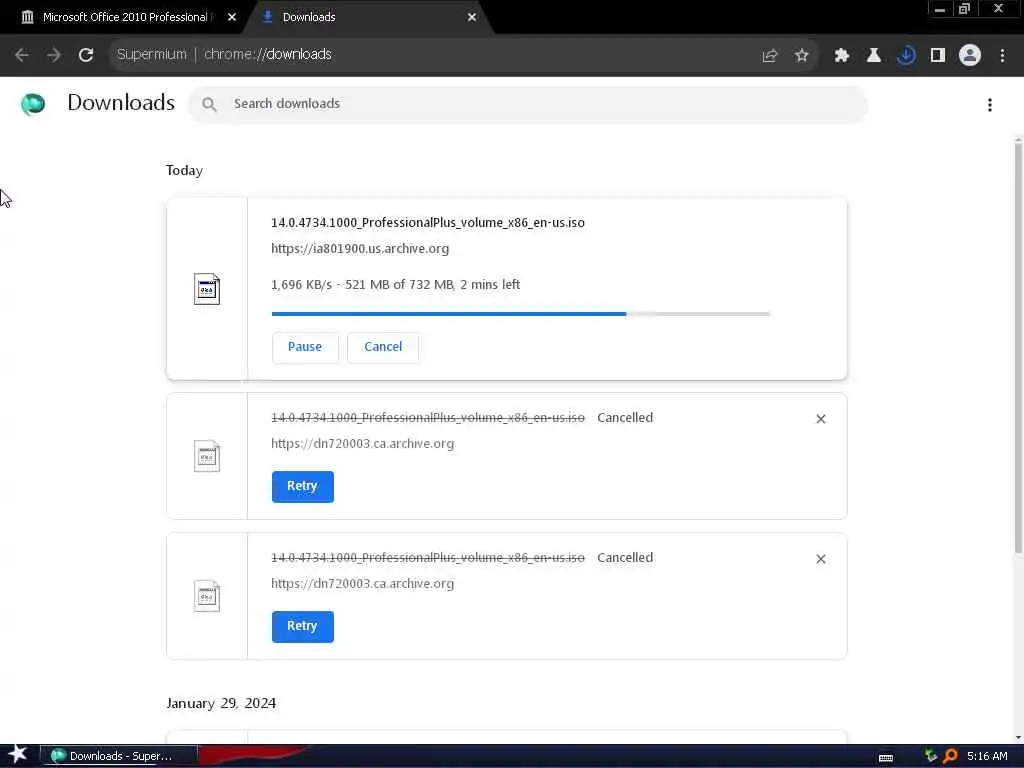
Task: Open the experiments flask icon
Action: coord(874,56)
